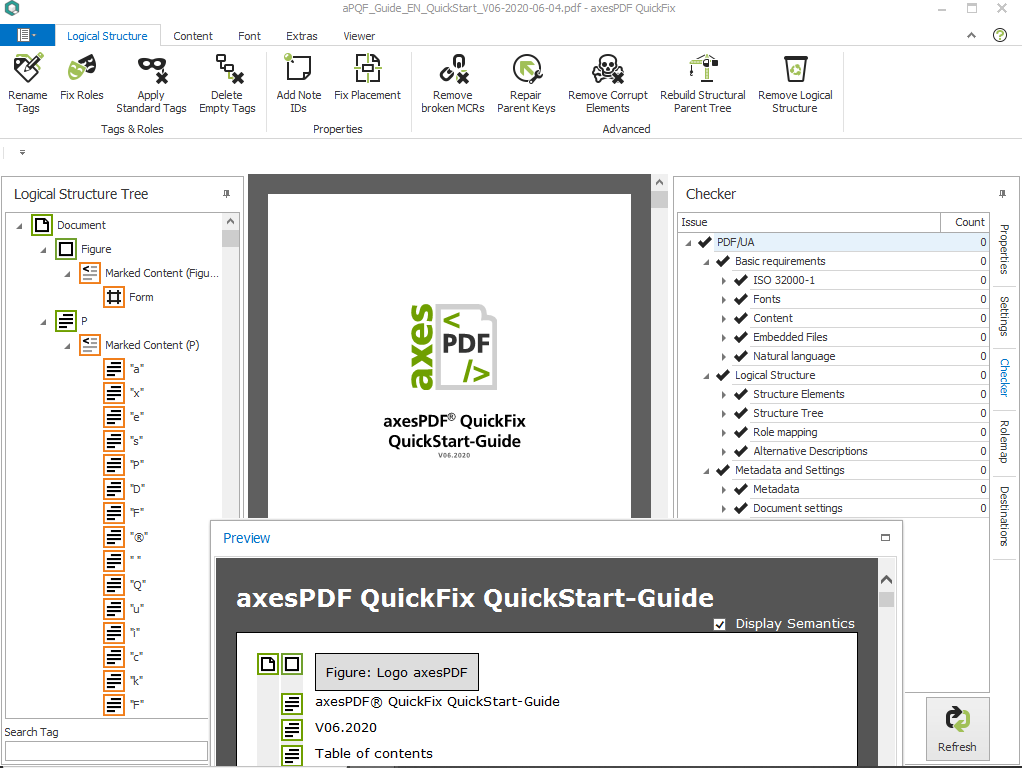Open the Settings side tab

[x=1004, y=316]
